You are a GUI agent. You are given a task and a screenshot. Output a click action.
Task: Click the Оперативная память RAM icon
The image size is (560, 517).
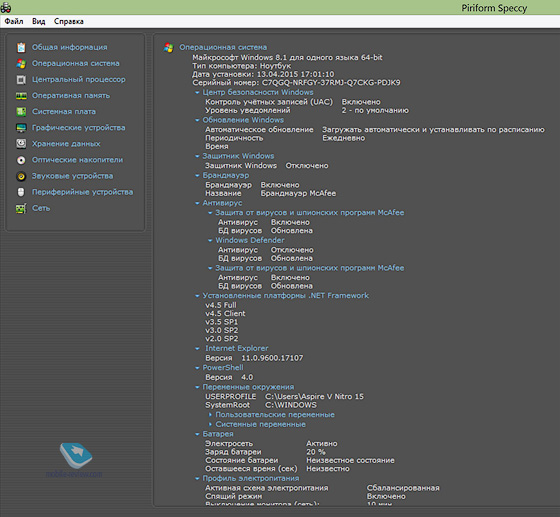[x=21, y=96]
